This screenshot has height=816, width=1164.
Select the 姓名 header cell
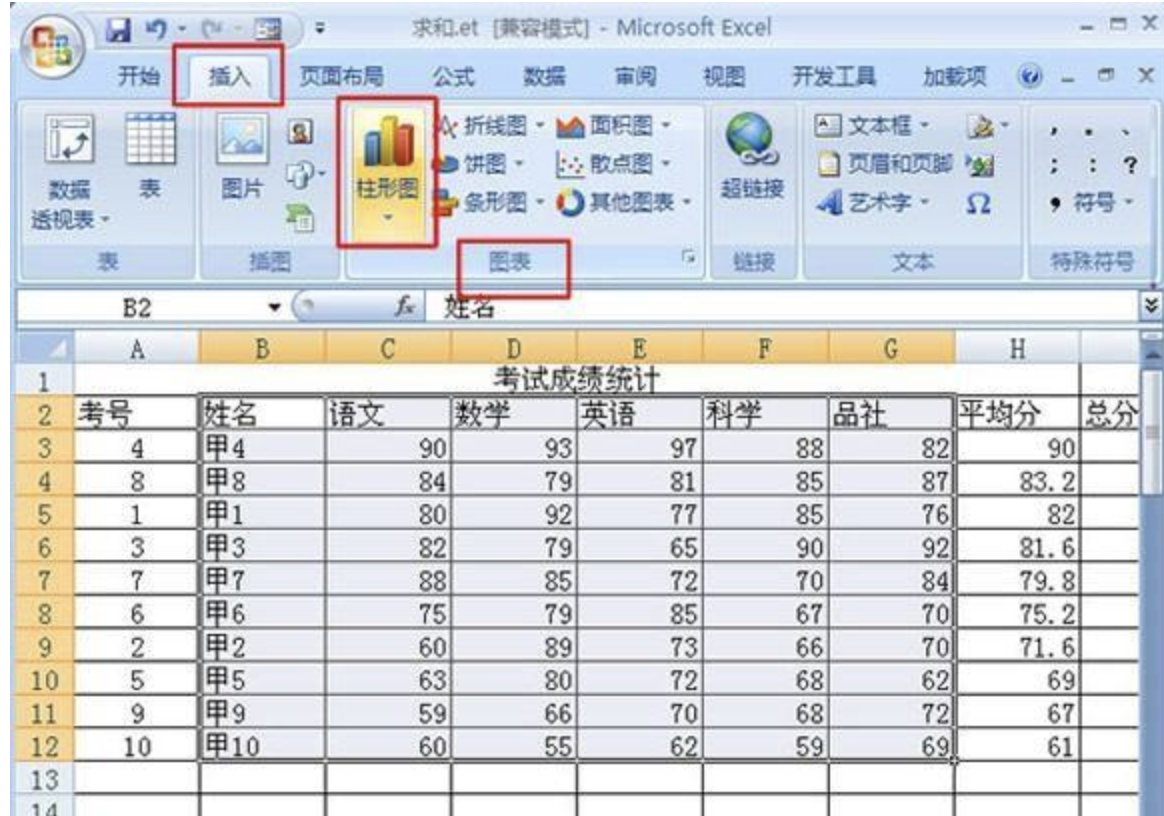point(262,414)
